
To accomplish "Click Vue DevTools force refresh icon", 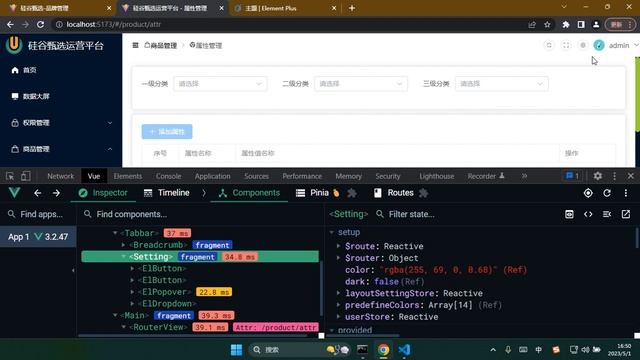I will tap(607, 193).
